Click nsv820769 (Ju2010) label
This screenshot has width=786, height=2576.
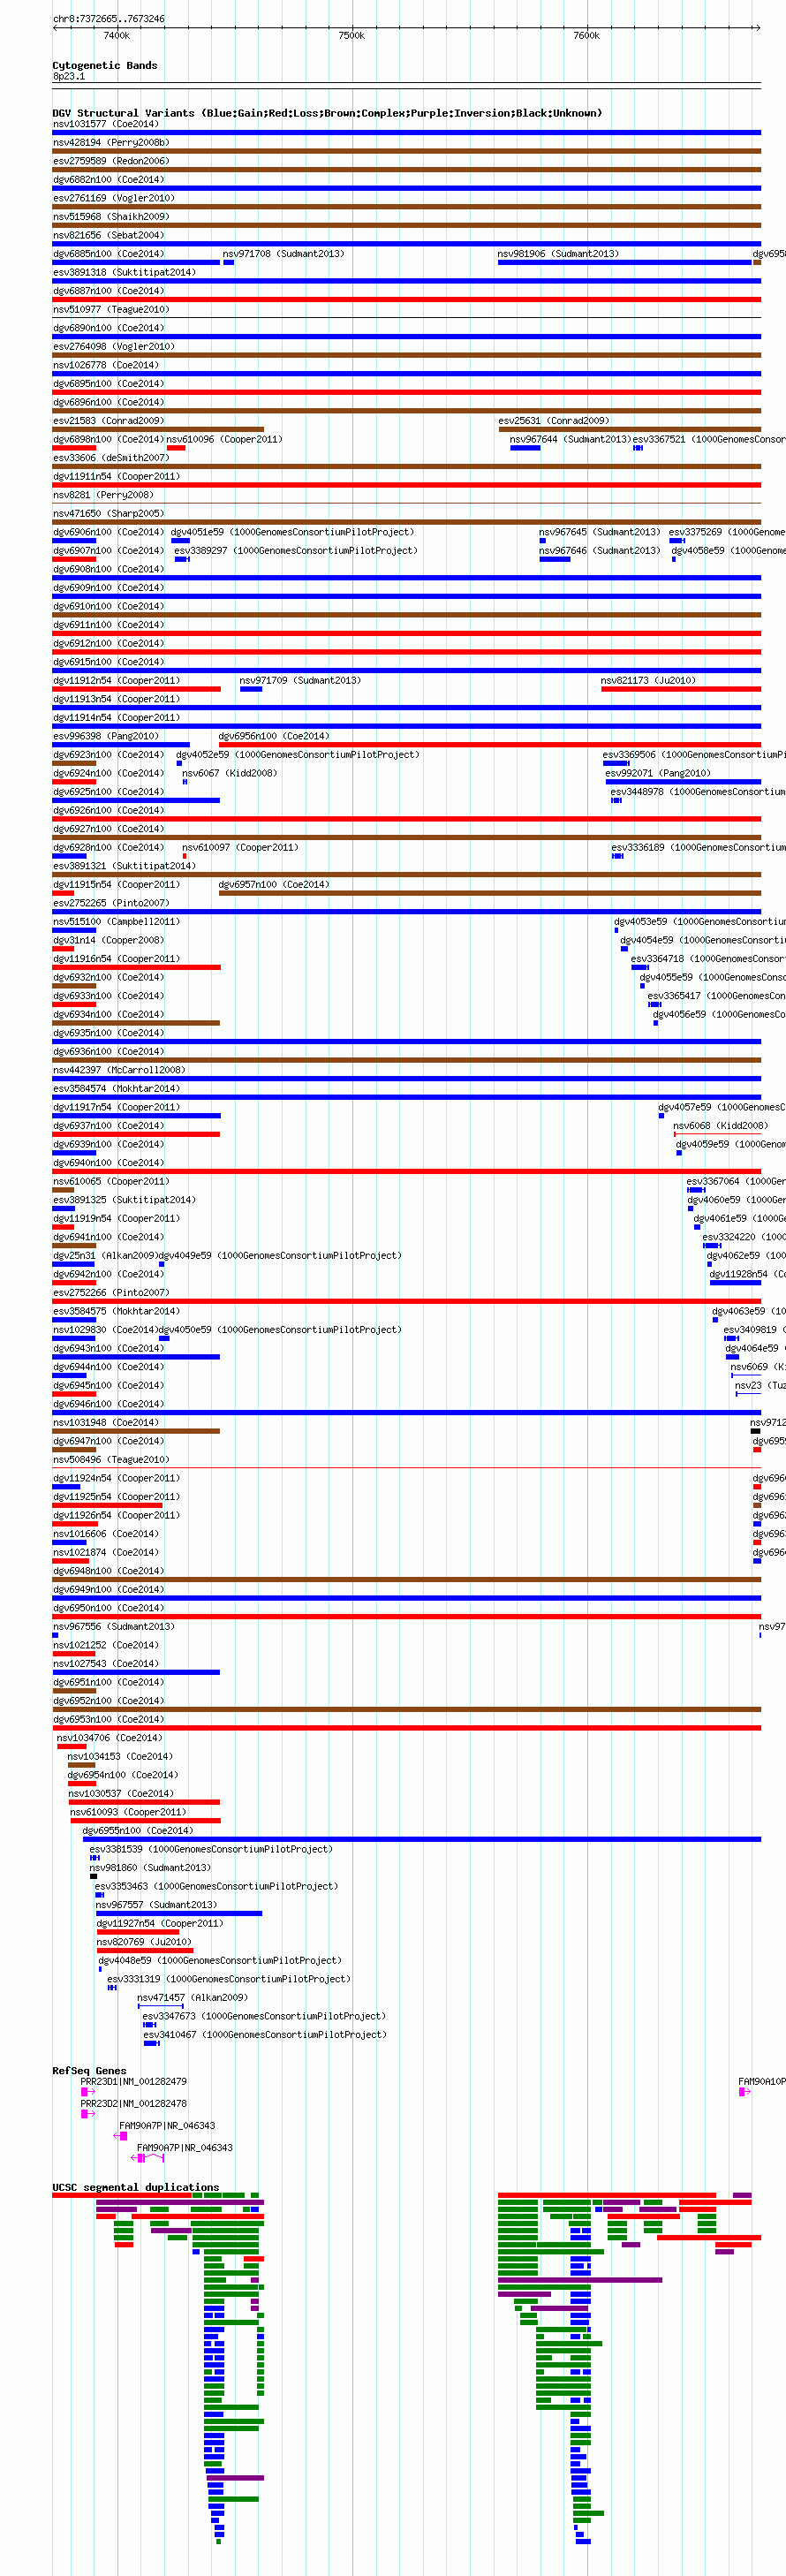[x=144, y=1942]
